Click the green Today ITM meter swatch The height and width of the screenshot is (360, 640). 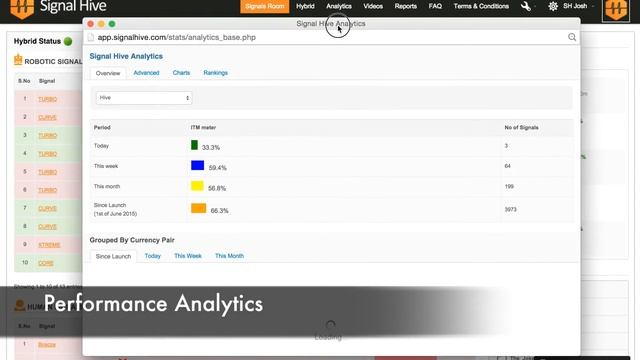(x=194, y=145)
